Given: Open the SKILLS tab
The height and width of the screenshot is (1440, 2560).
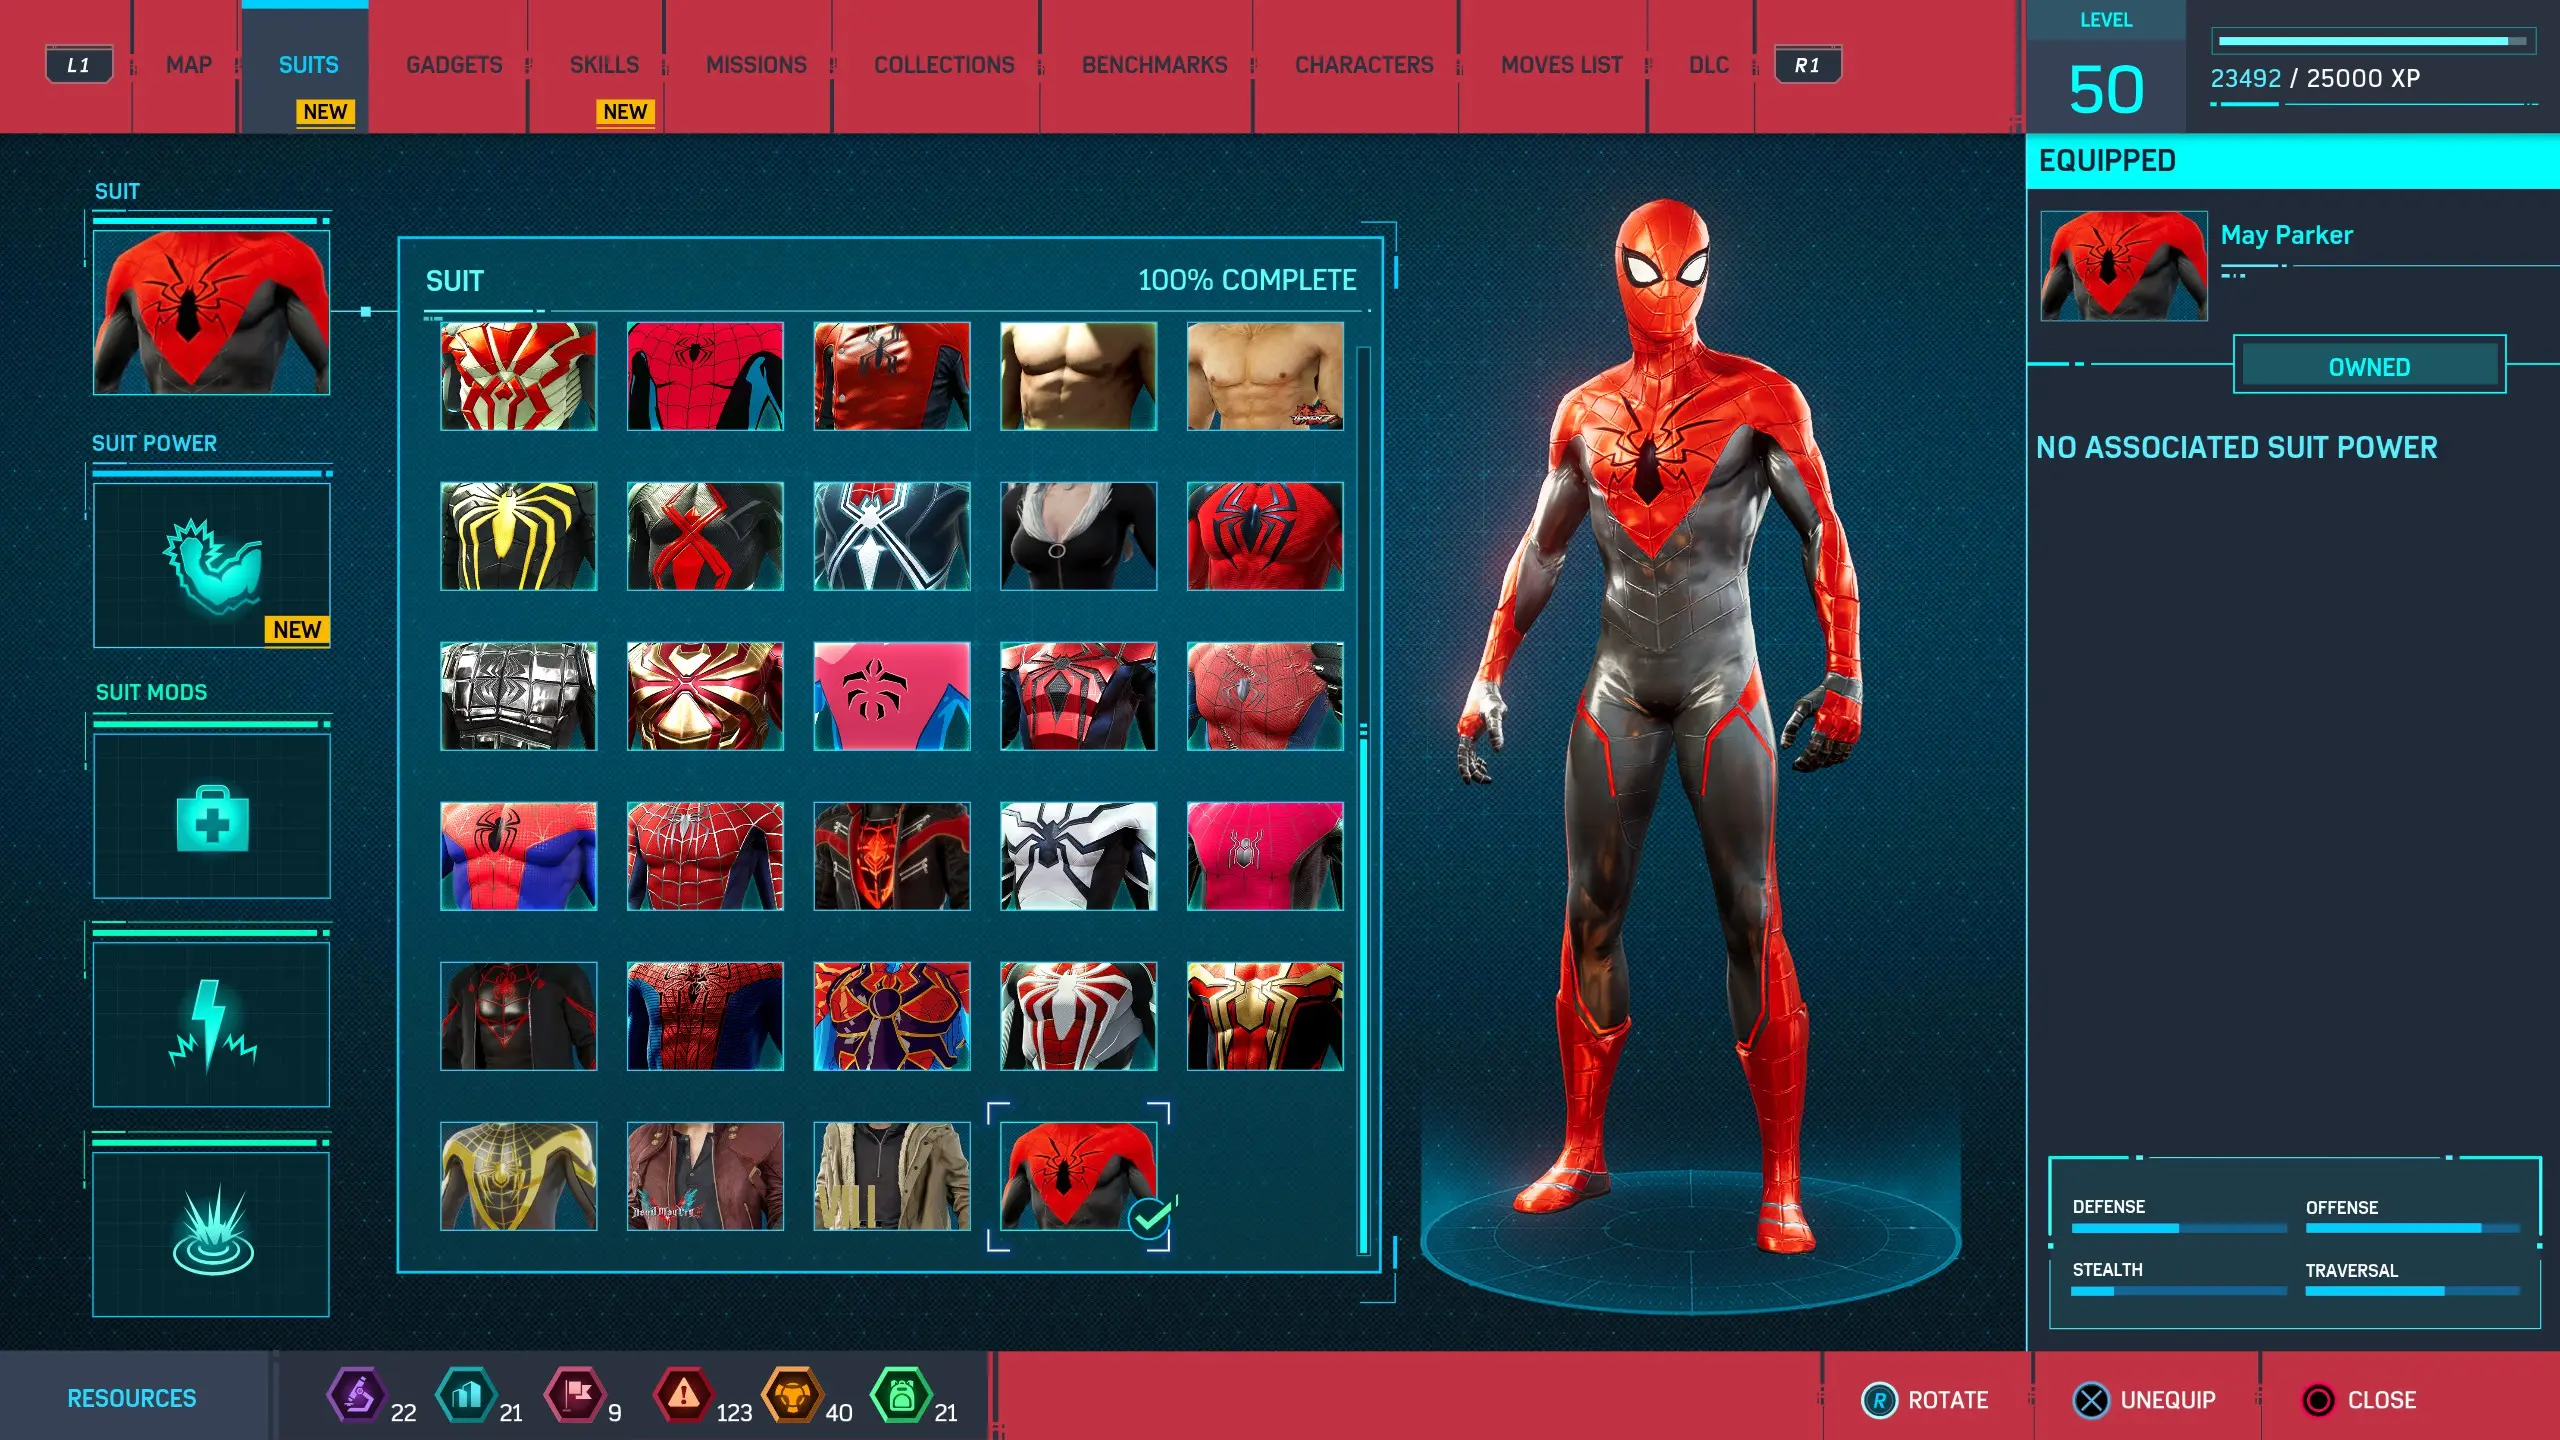Looking at the screenshot, I should [x=604, y=65].
